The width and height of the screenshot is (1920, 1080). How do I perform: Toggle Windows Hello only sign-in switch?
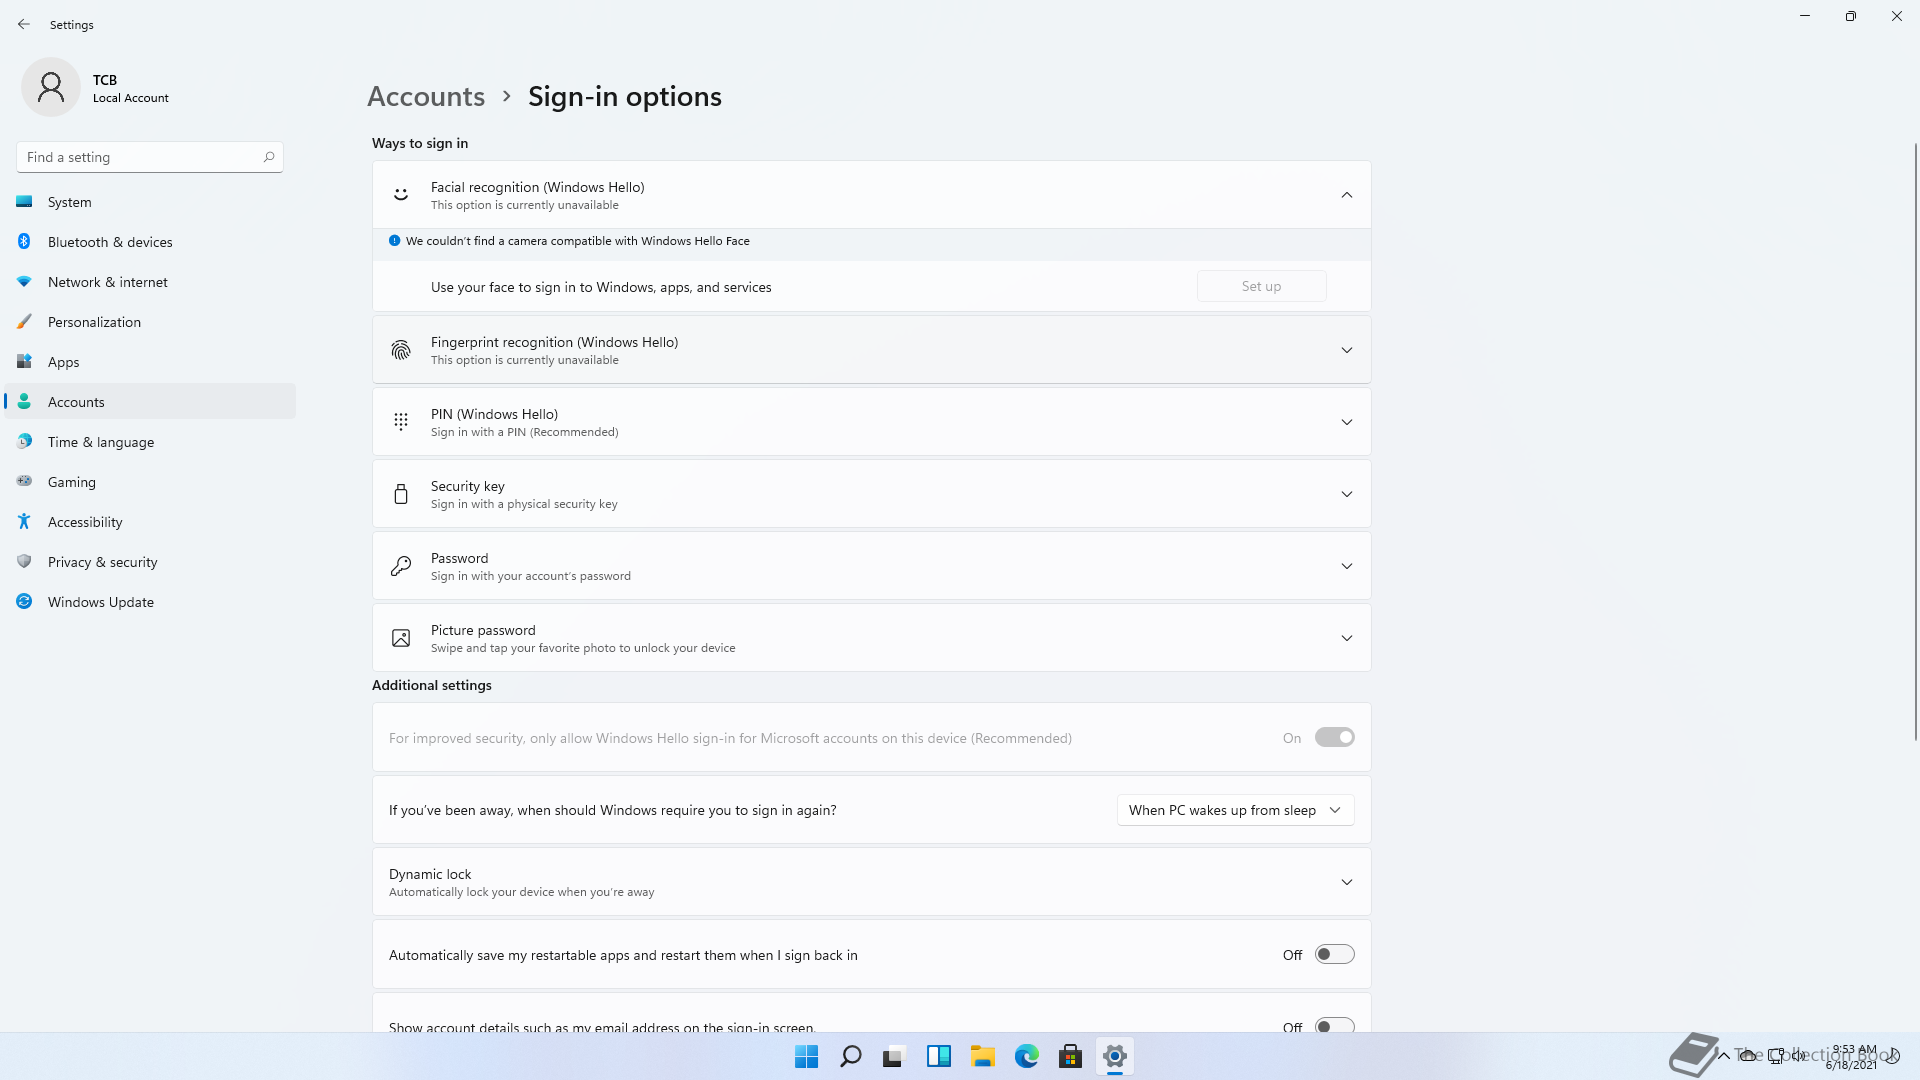click(x=1334, y=738)
